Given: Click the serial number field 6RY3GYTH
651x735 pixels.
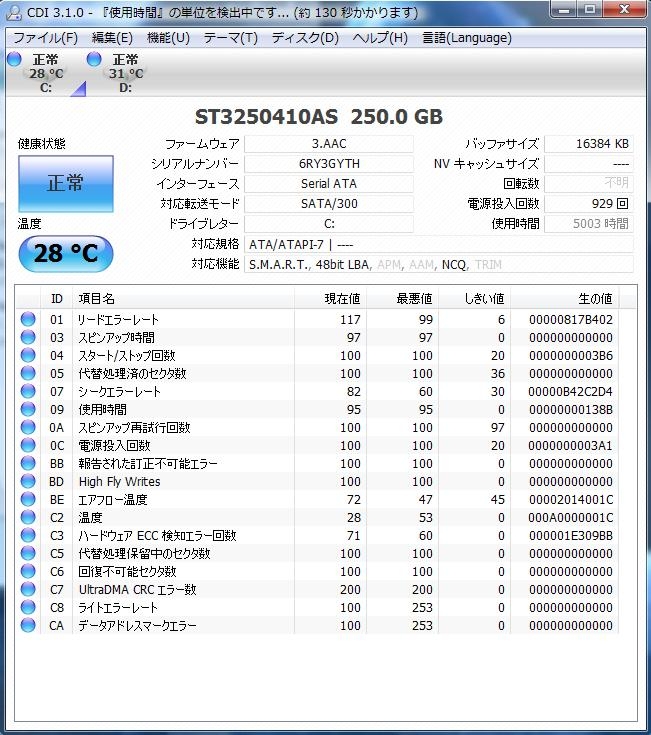Looking at the screenshot, I should click(x=329, y=164).
